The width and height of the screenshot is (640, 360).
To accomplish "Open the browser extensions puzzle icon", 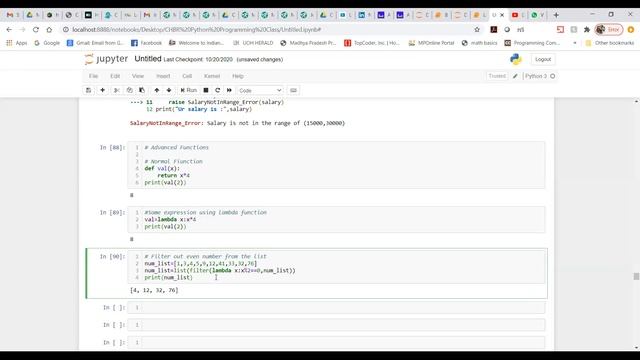I will point(587,29).
